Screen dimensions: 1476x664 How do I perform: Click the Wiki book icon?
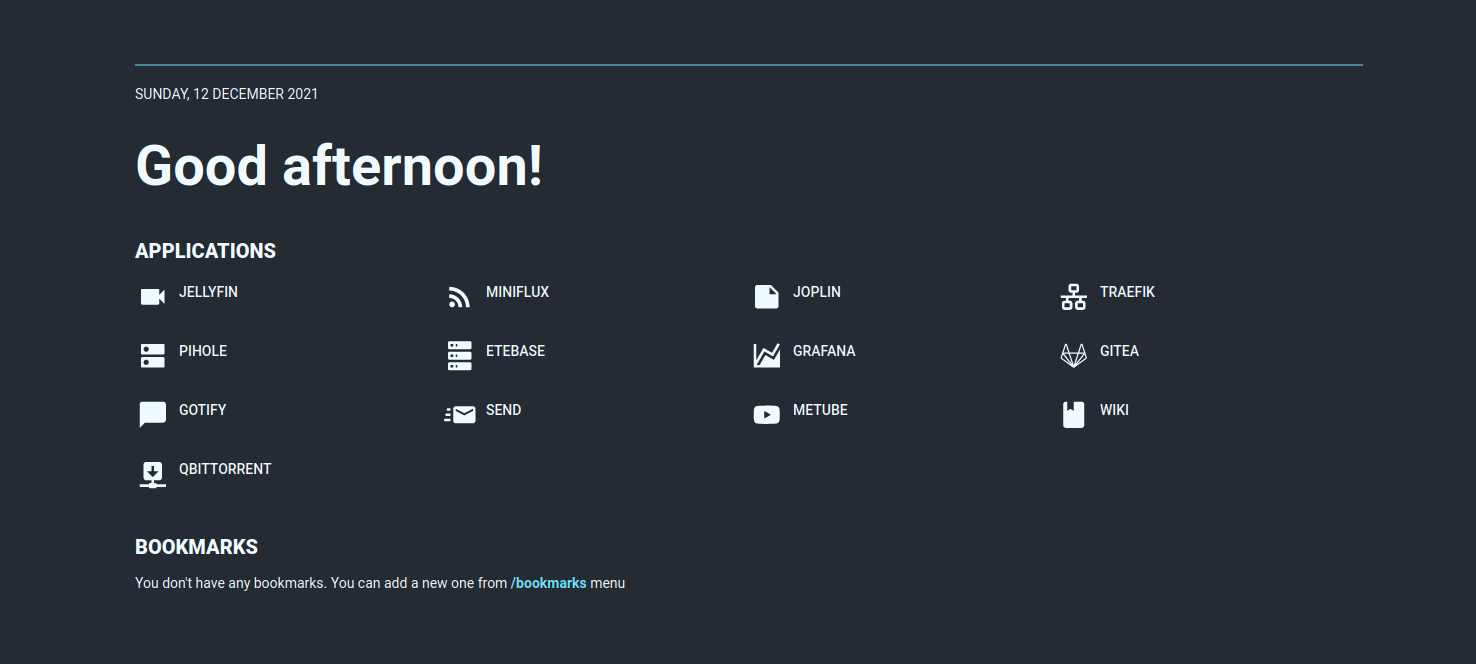(1073, 415)
